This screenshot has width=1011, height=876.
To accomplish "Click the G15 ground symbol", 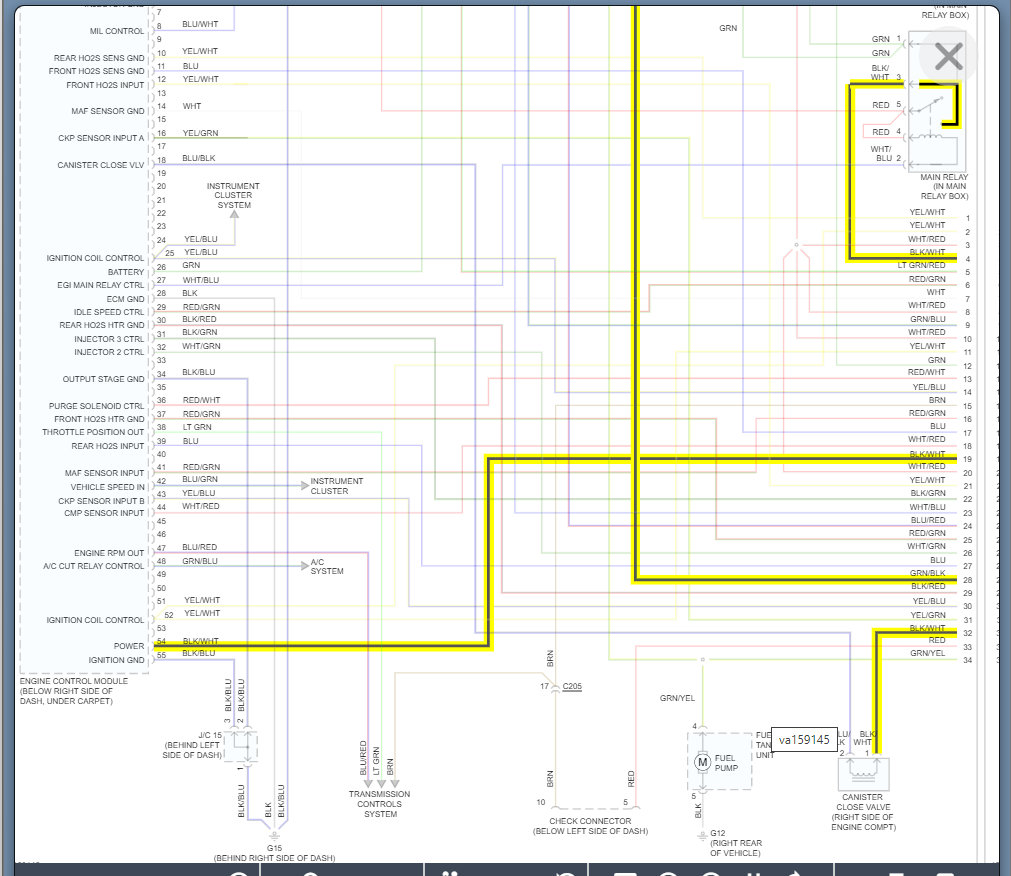I will [275, 835].
